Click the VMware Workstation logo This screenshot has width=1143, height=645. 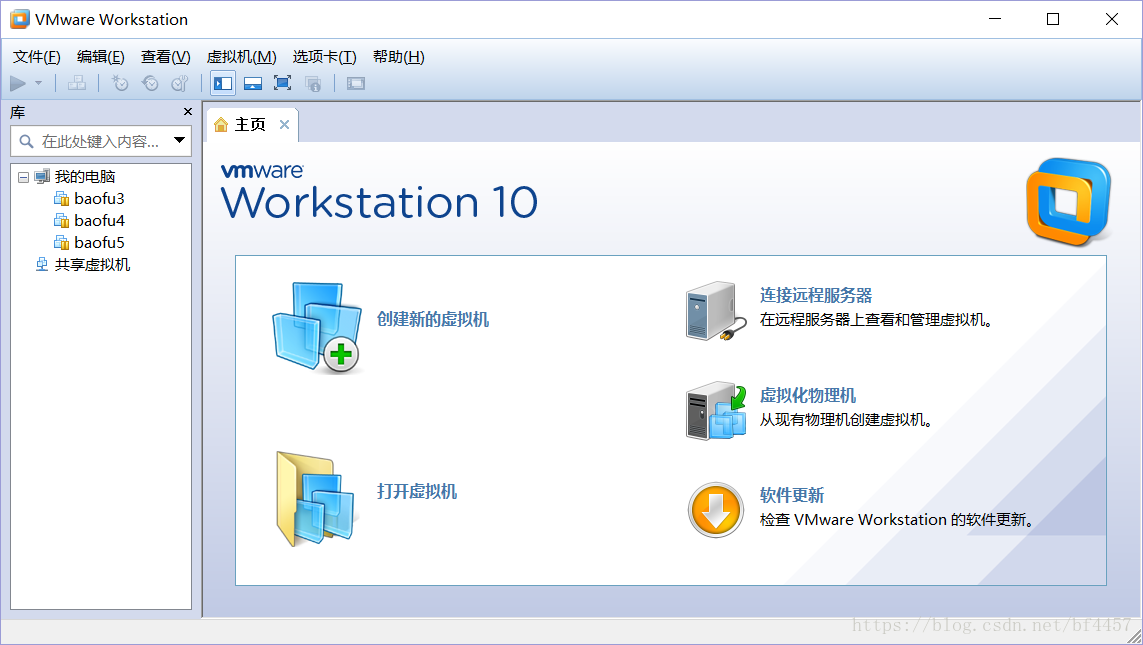tap(1069, 202)
